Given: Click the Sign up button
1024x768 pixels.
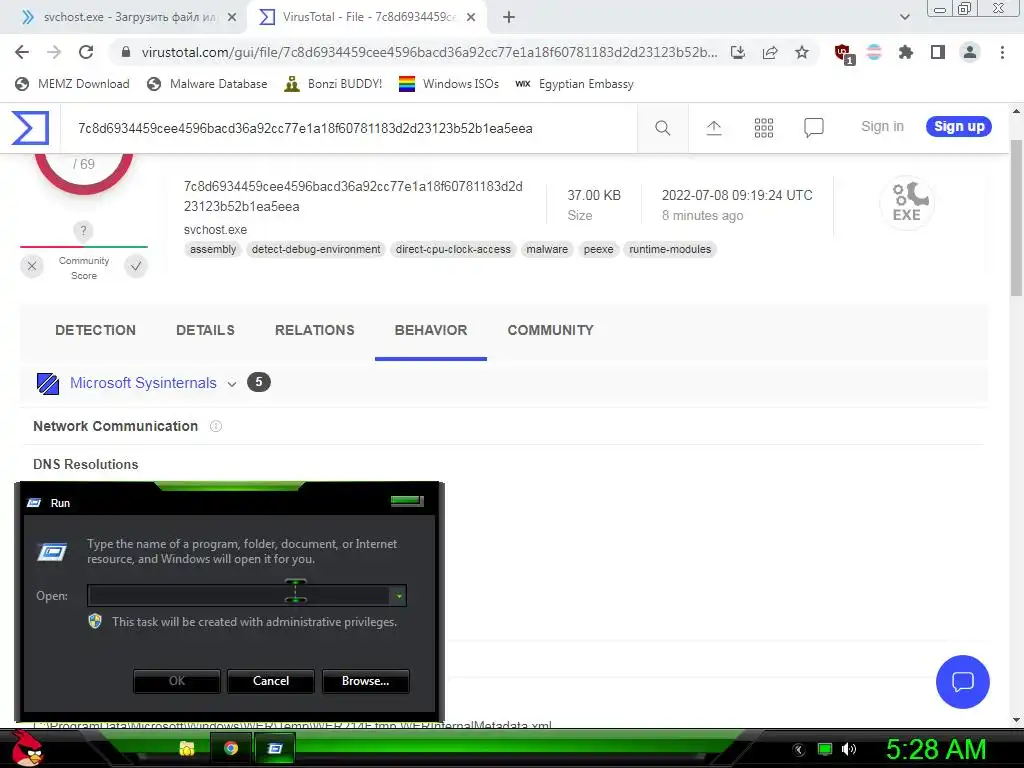Looking at the screenshot, I should (959, 127).
